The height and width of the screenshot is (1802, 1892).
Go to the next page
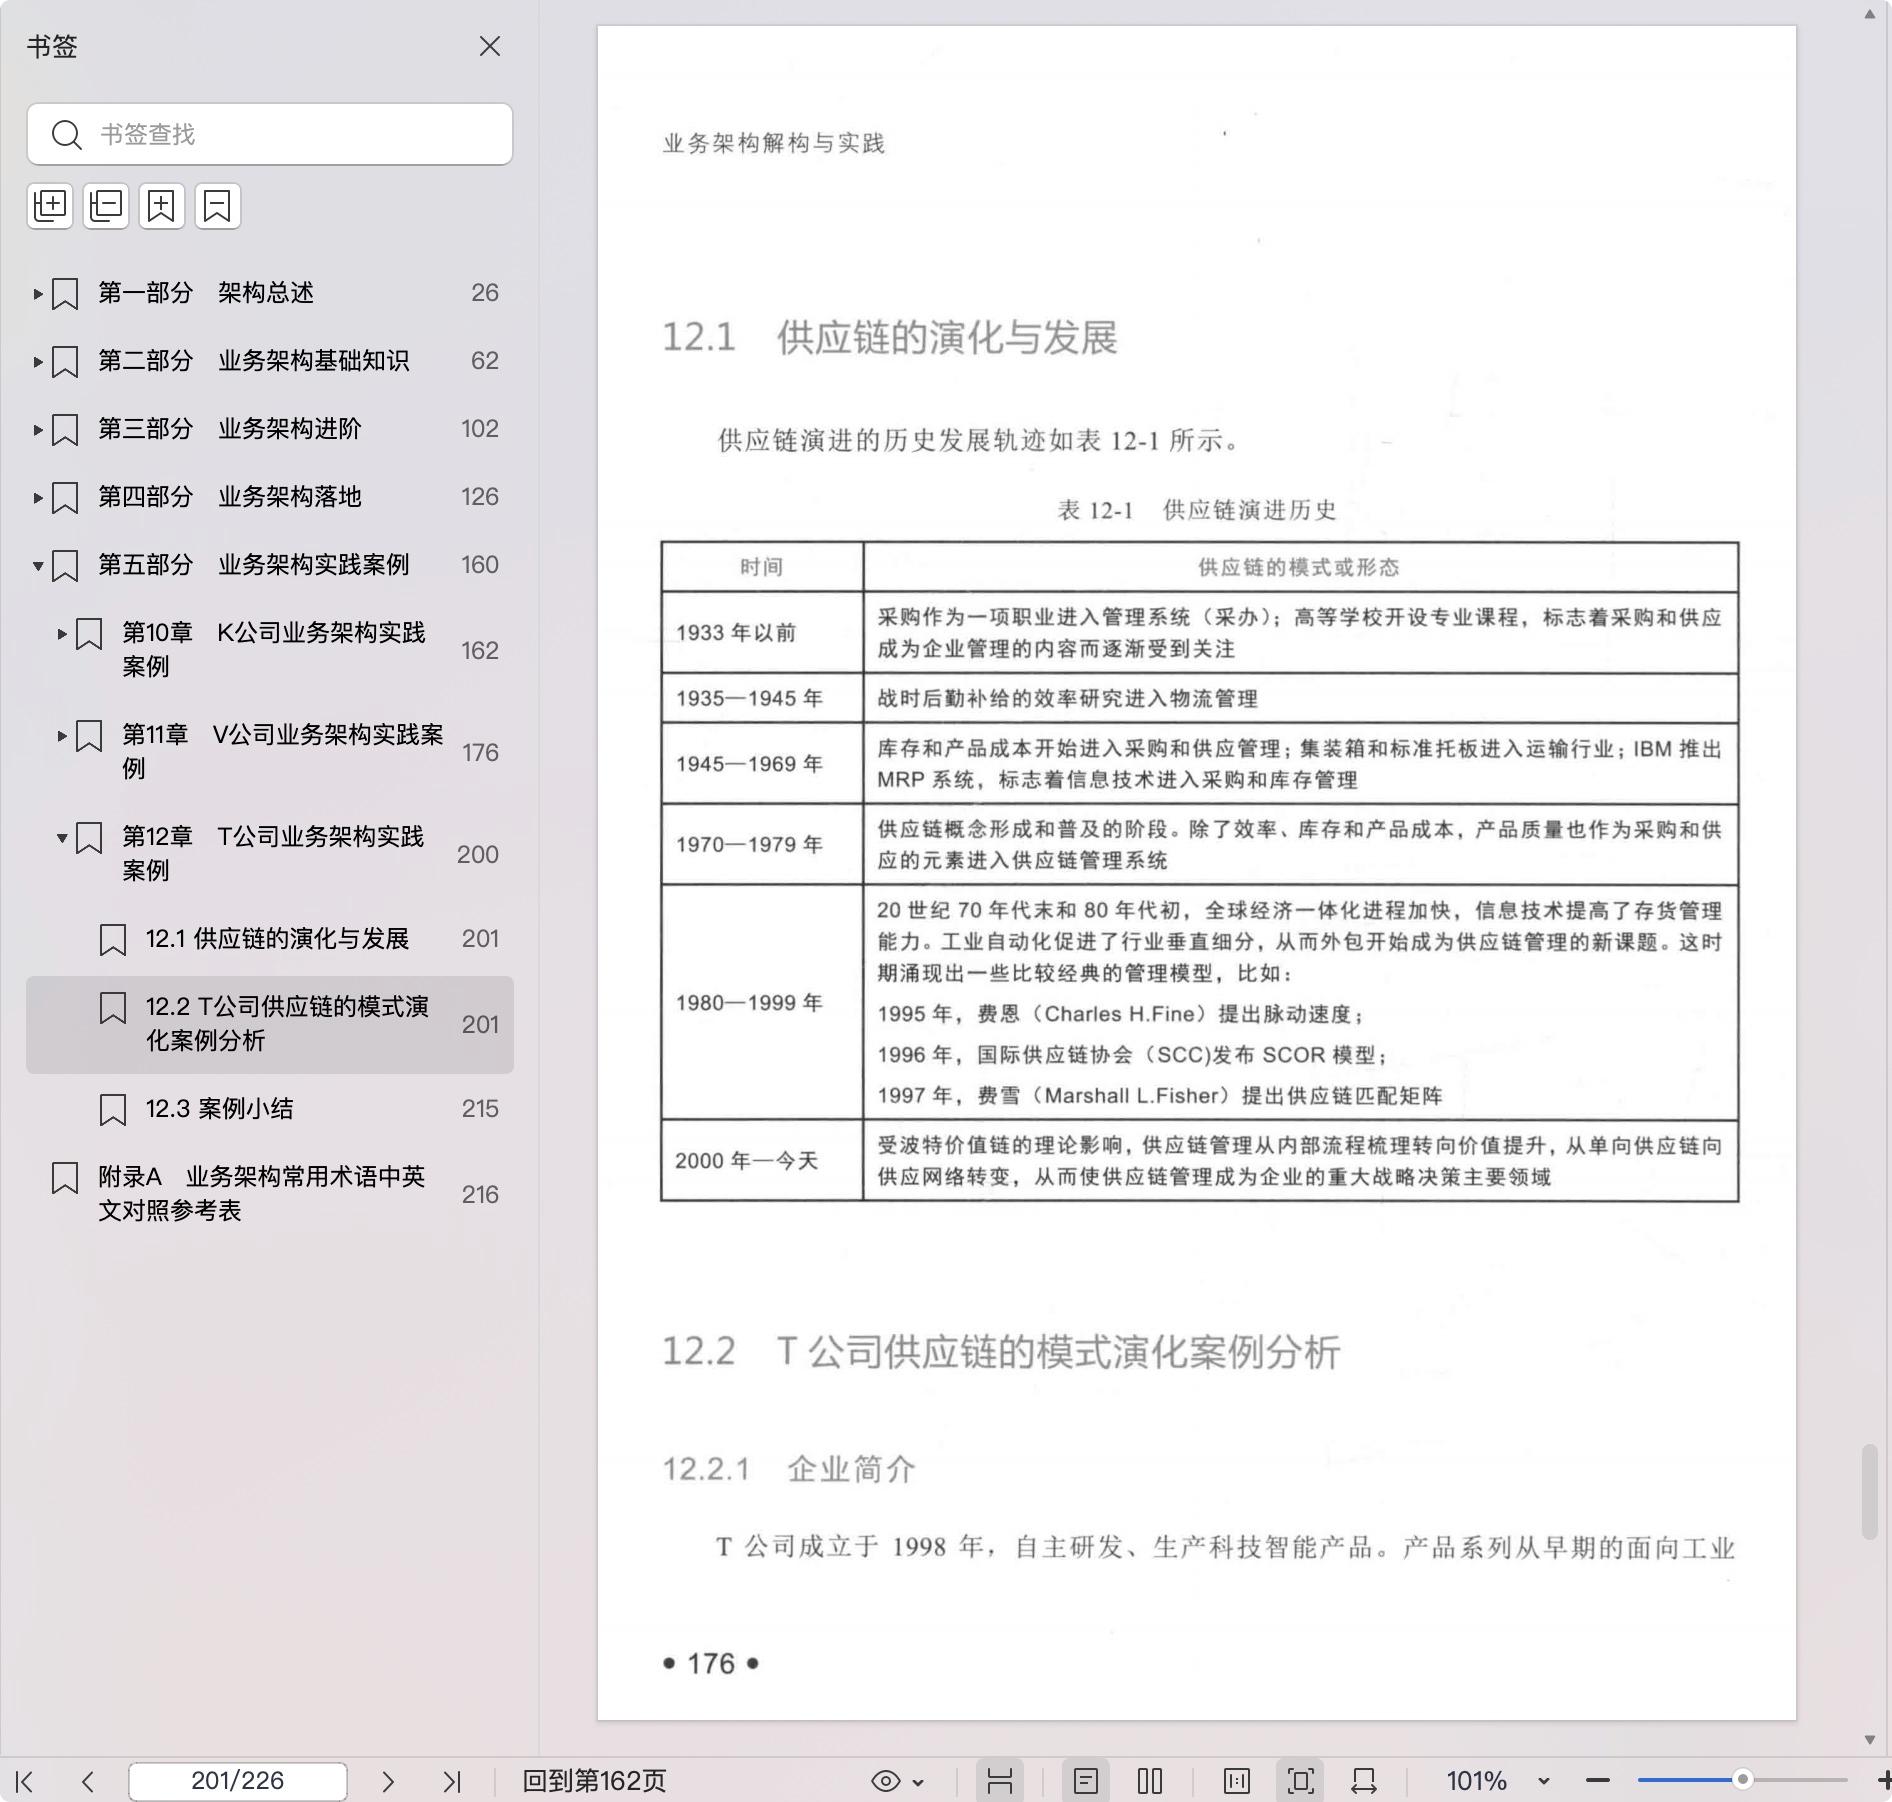point(388,1781)
